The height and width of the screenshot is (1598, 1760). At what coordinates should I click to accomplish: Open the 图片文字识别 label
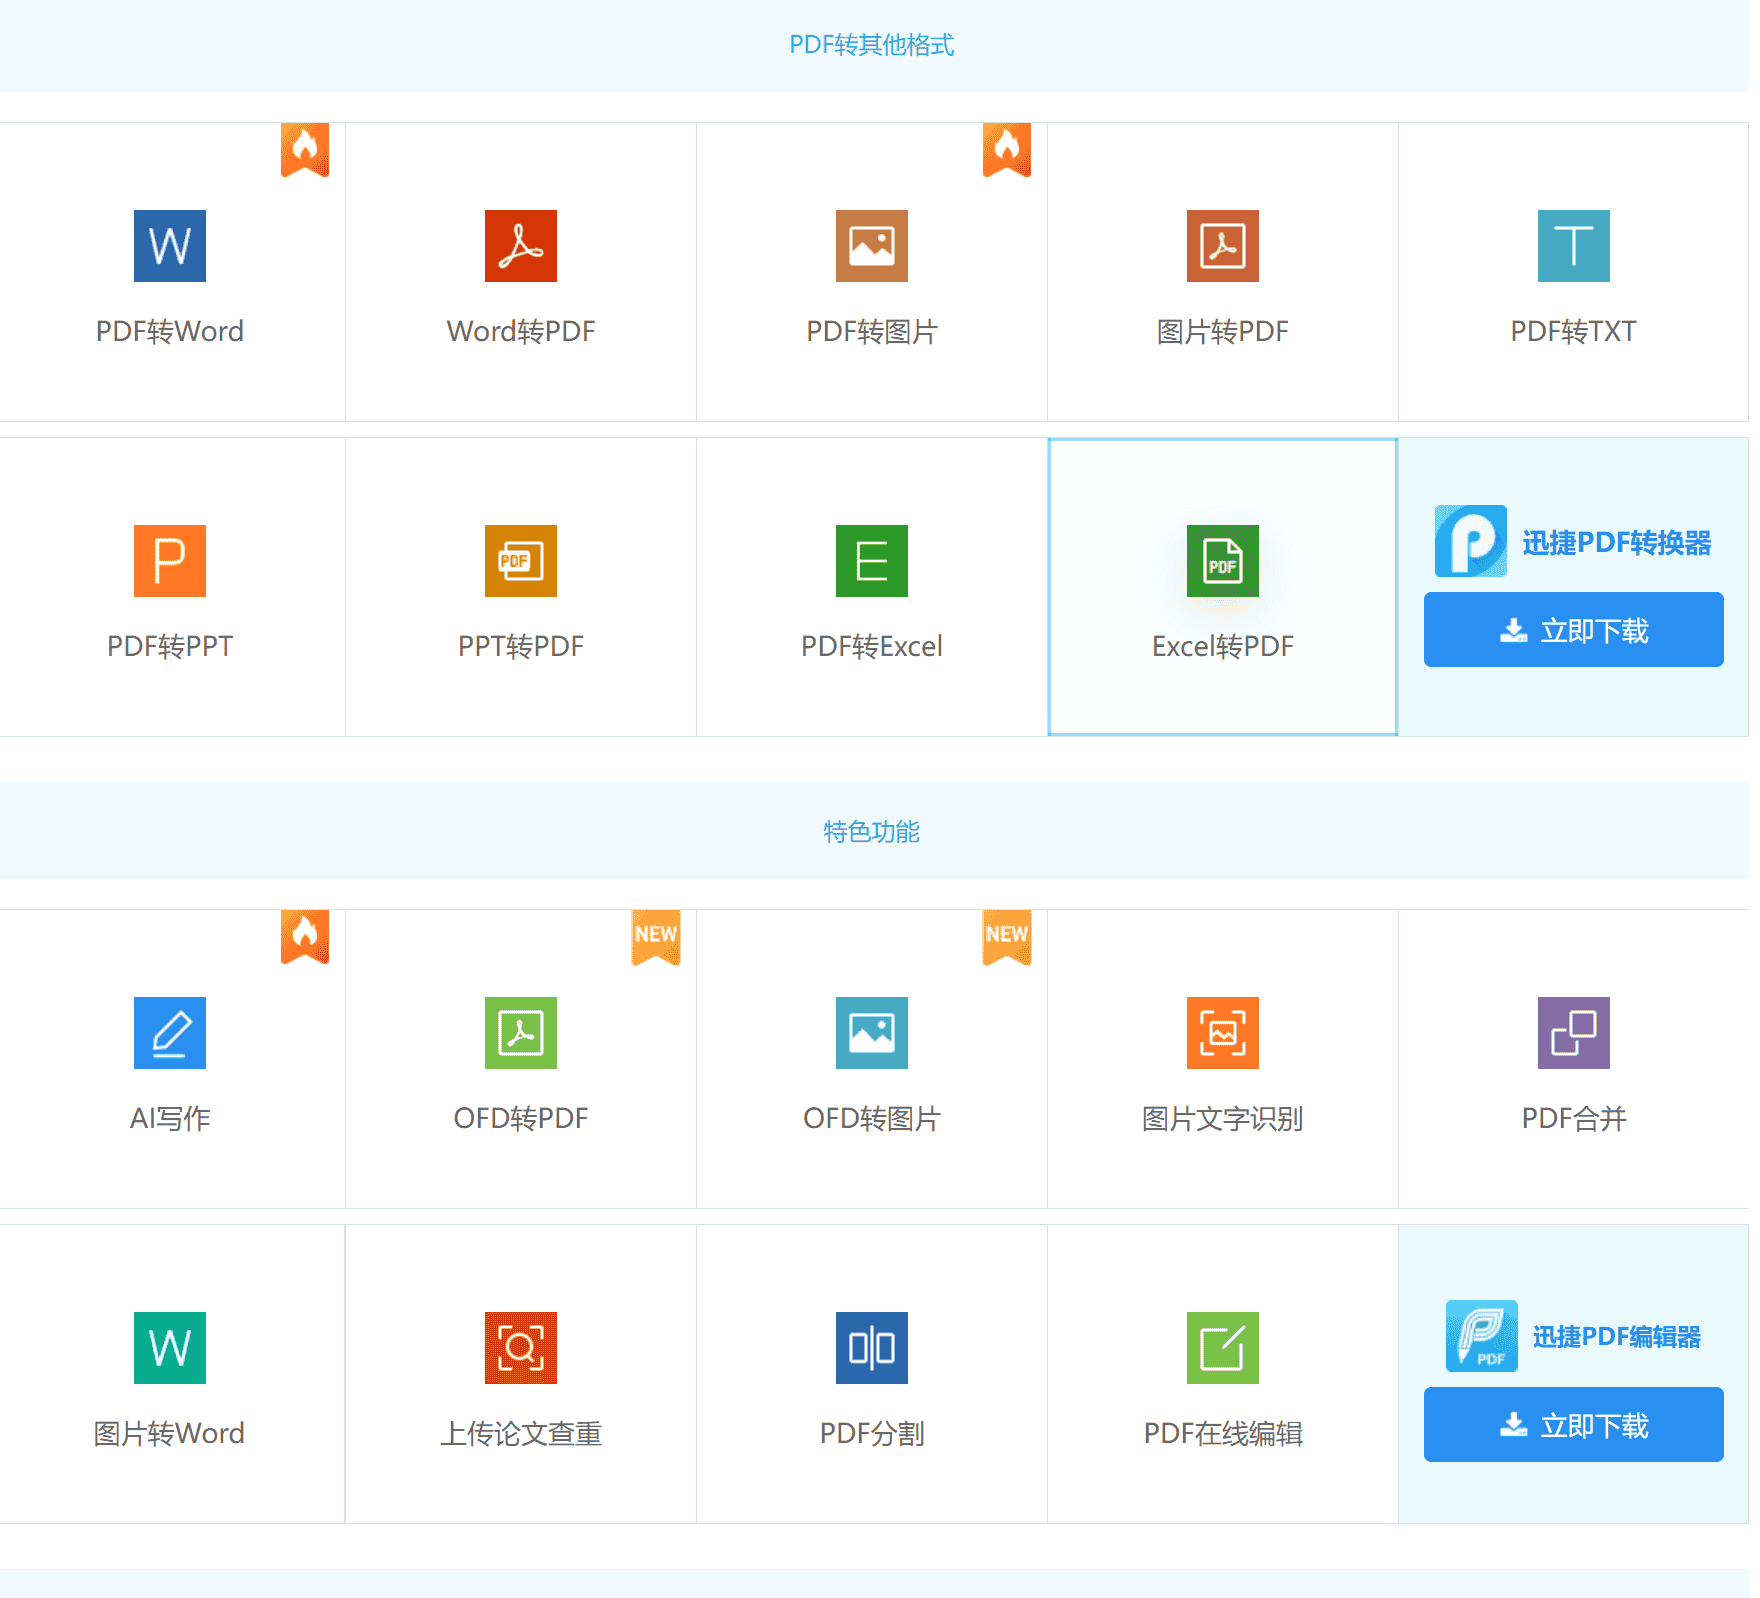(1223, 1118)
